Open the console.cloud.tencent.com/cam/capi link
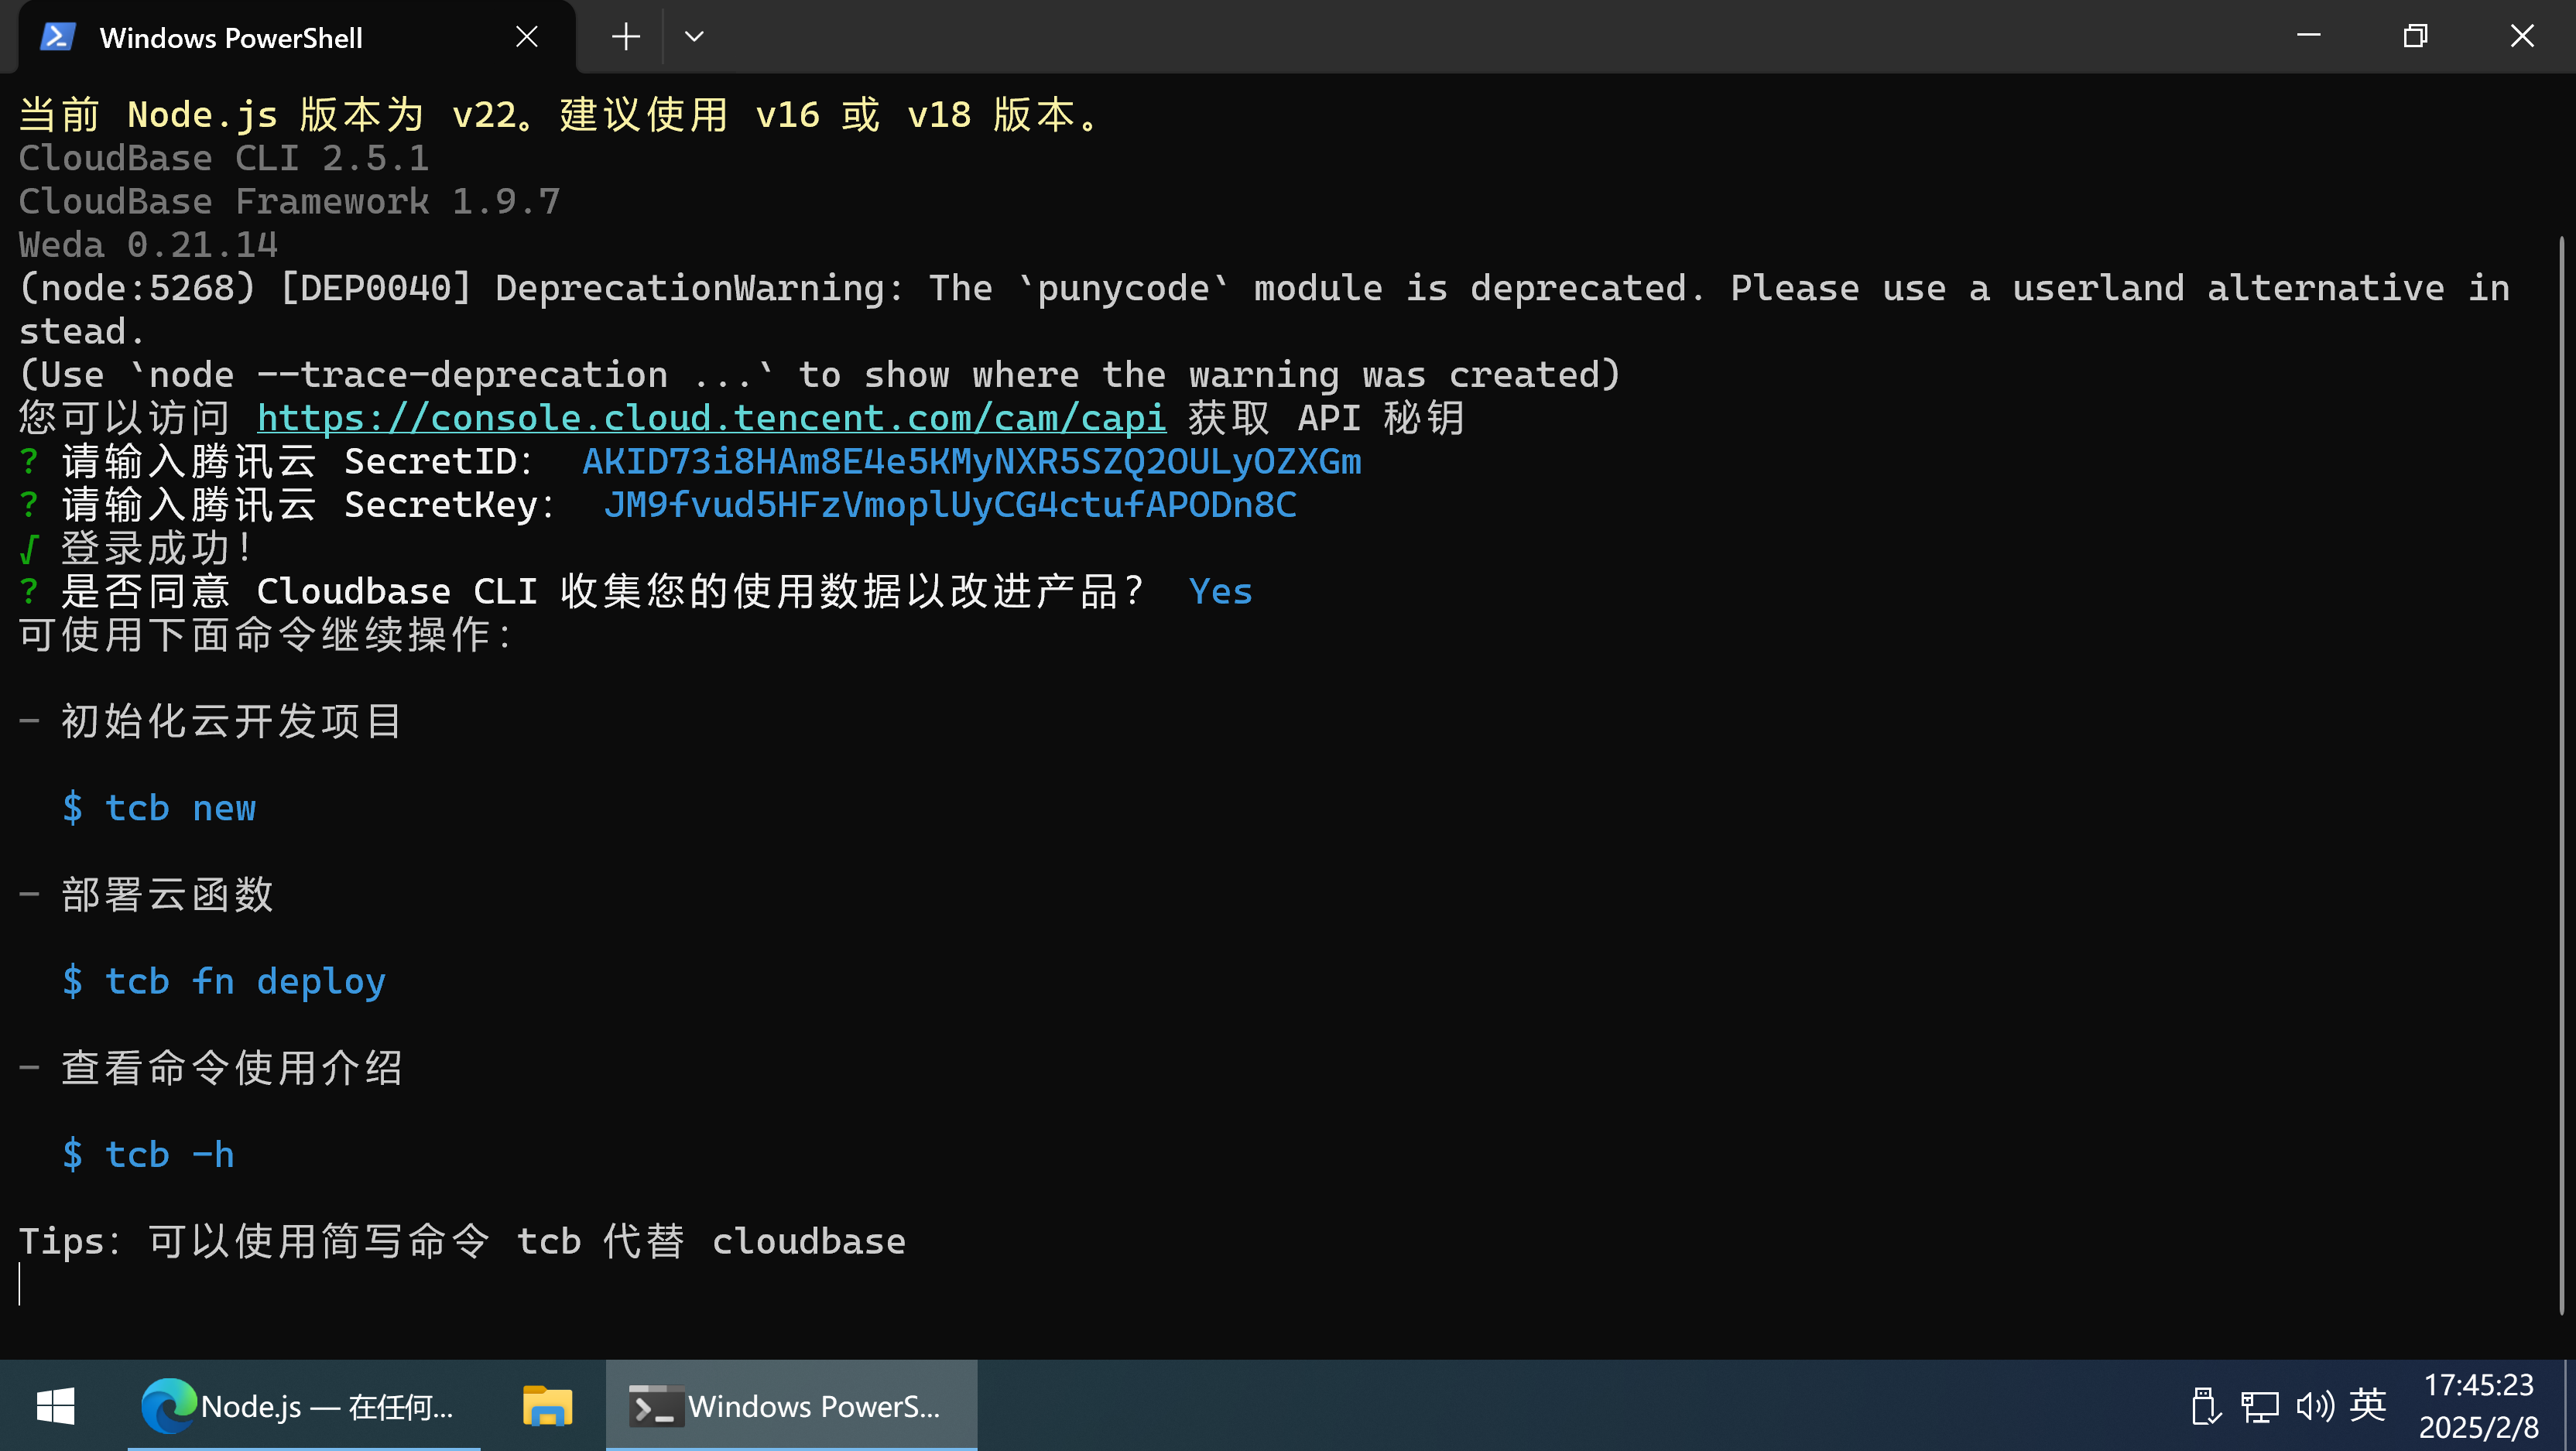 (x=711, y=418)
